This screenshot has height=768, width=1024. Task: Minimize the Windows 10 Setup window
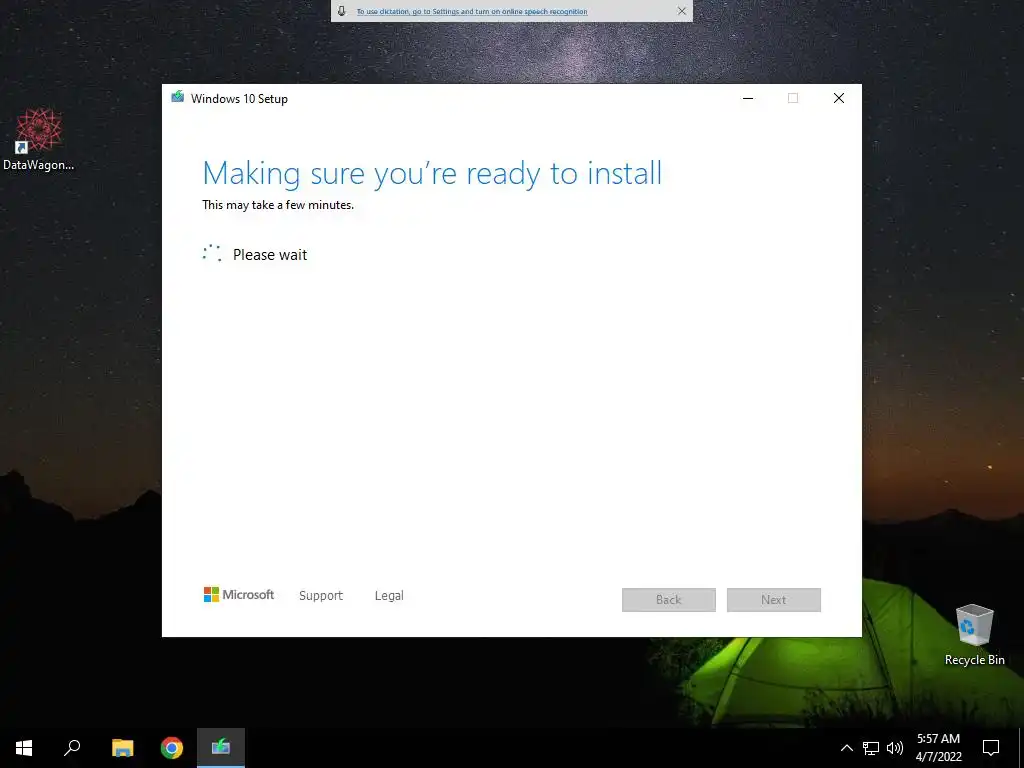tap(748, 98)
